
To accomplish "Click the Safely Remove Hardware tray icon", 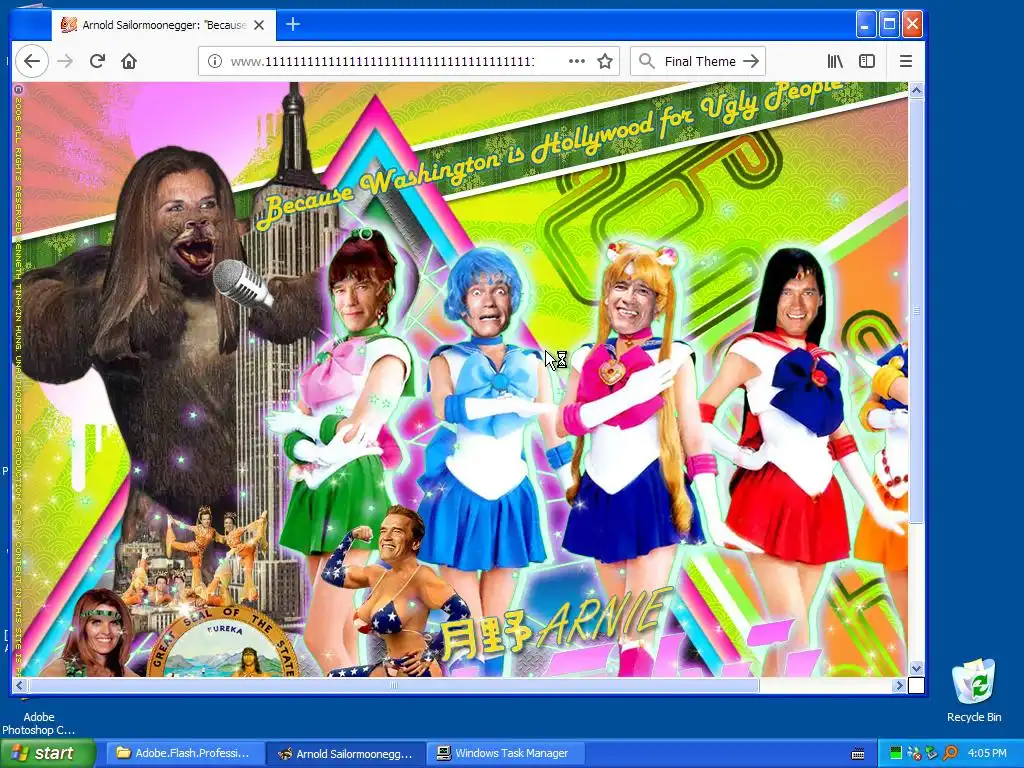I will coord(931,753).
